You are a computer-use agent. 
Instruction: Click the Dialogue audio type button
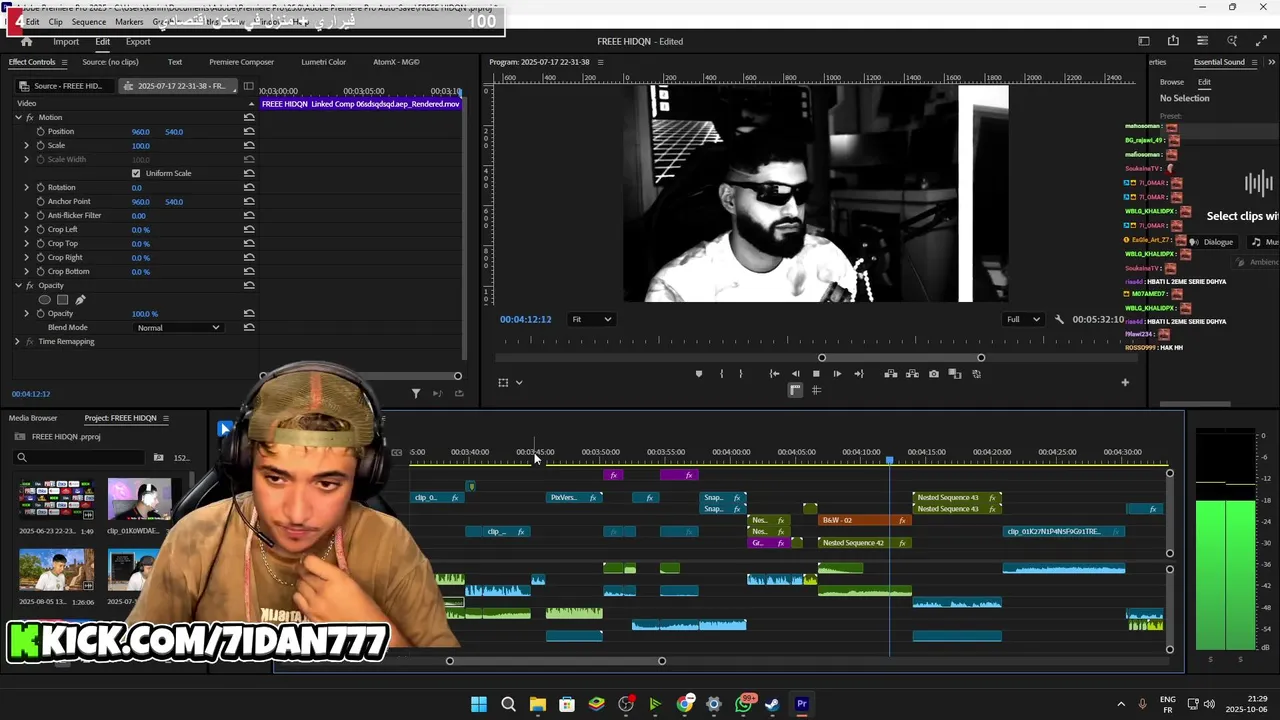[x=1211, y=242]
